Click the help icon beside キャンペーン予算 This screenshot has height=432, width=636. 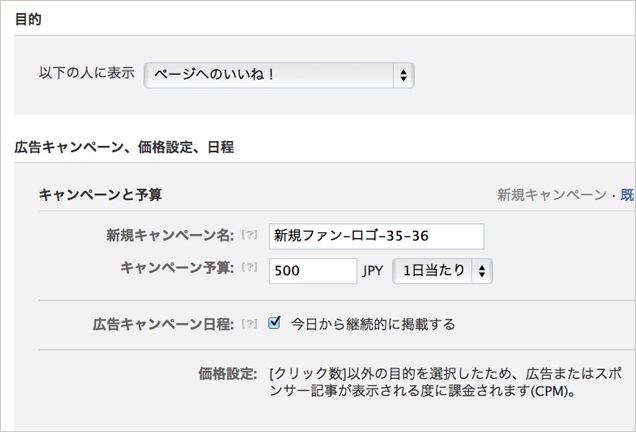click(250, 268)
